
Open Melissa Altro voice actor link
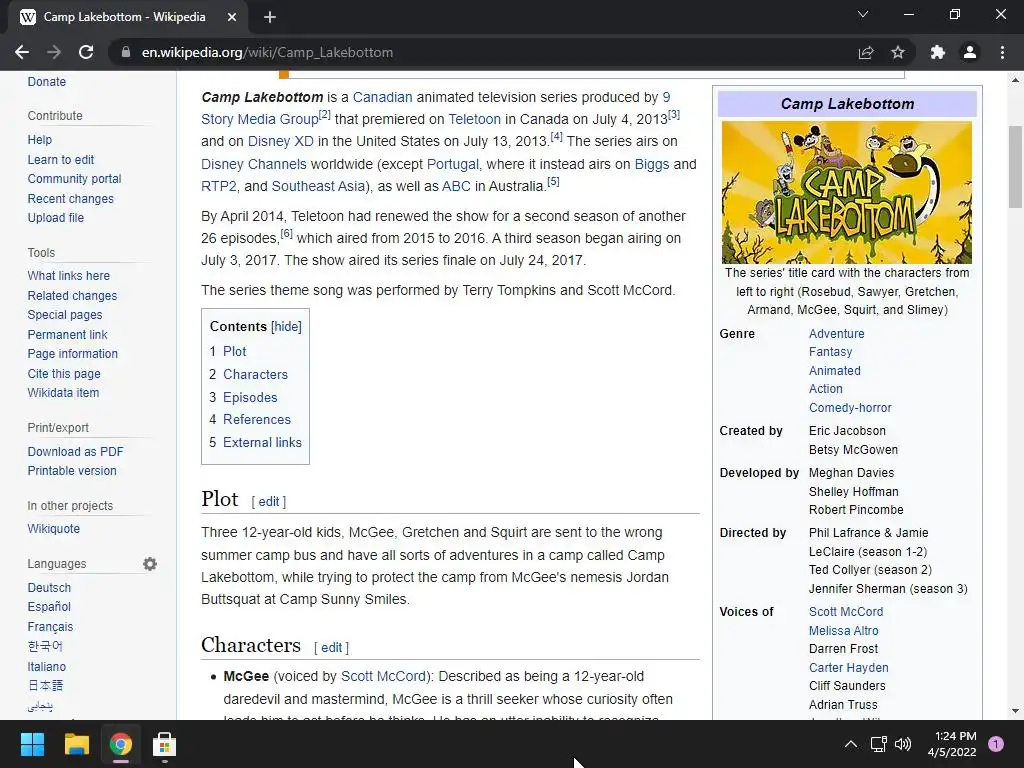(843, 631)
